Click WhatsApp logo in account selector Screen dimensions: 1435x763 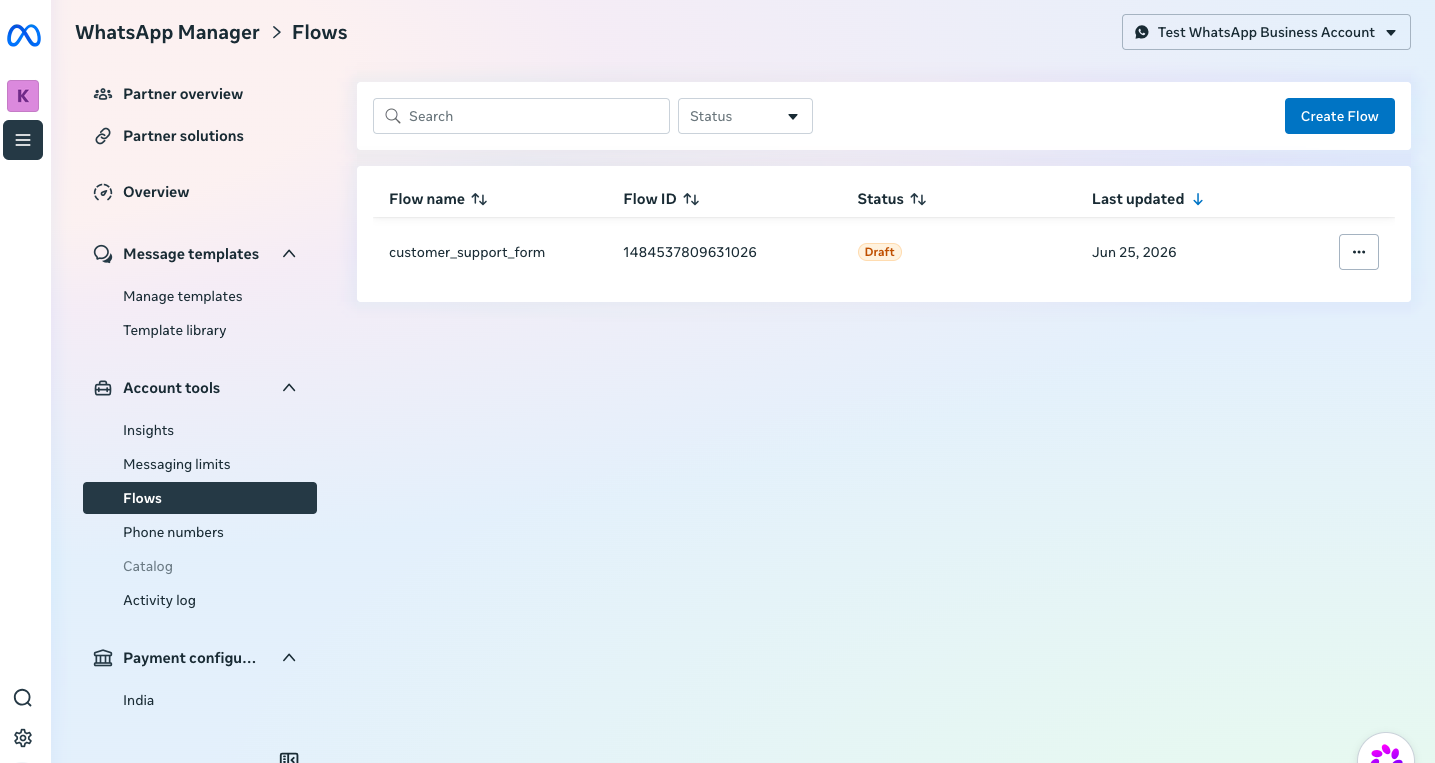(x=1142, y=32)
